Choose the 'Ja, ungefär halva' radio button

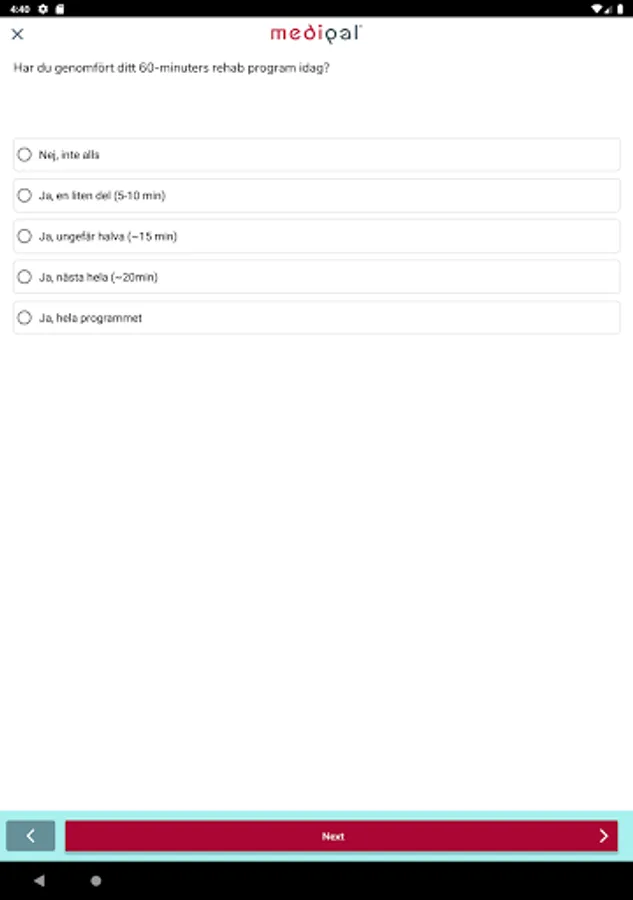[25, 237]
